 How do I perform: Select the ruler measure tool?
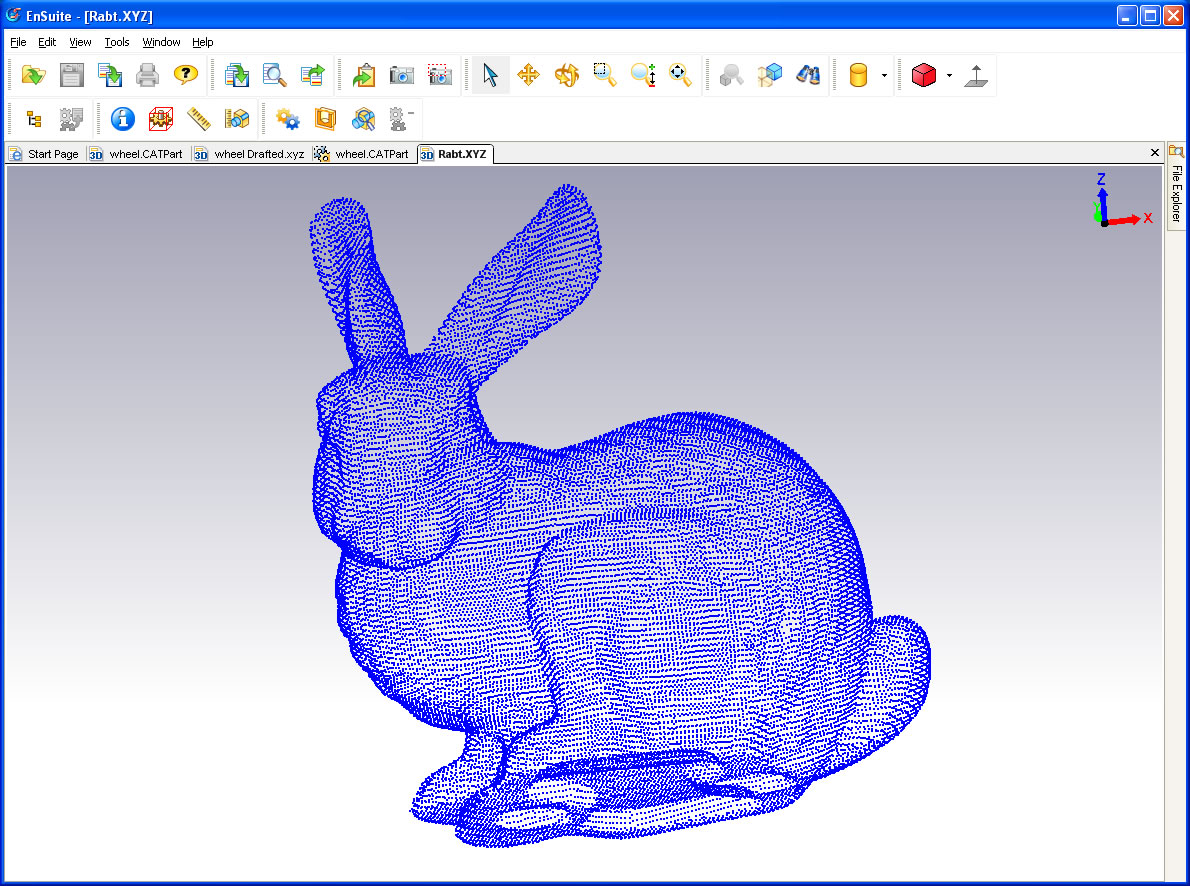[x=199, y=119]
